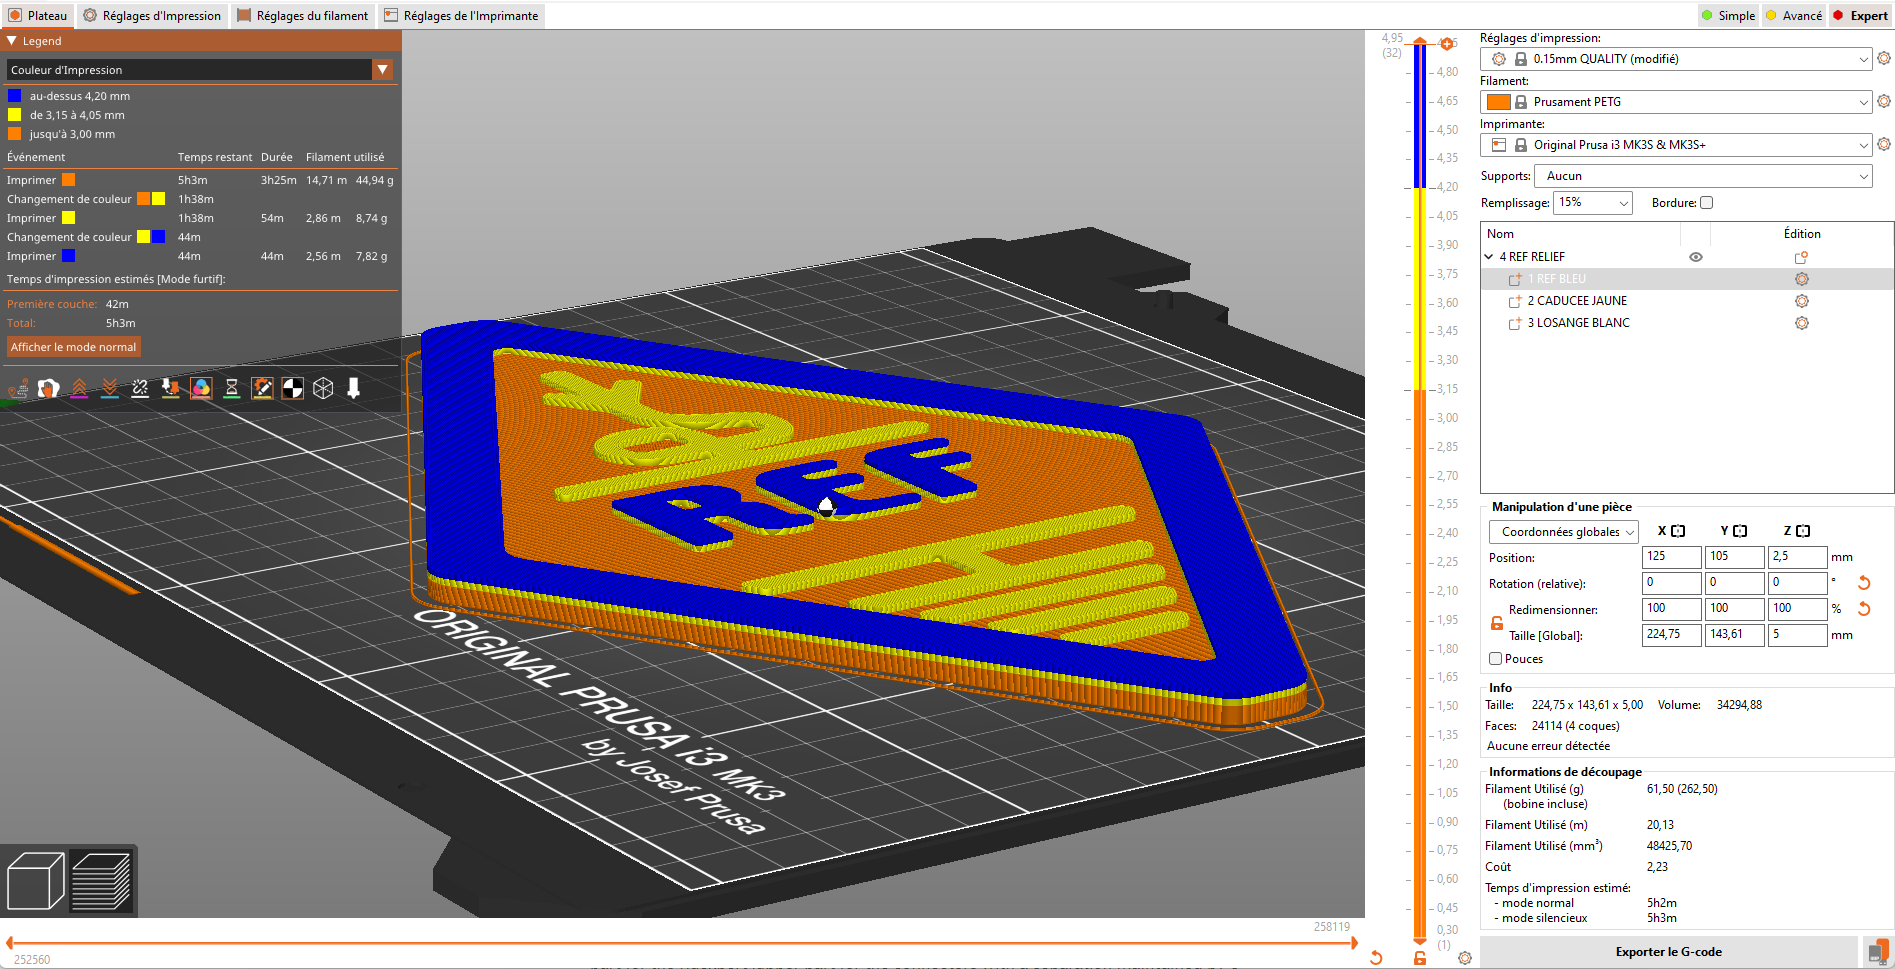Image resolution: width=1895 pixels, height=969 pixels.
Task: Toggle visibility of 4 REF RELIEF object
Action: (1695, 257)
